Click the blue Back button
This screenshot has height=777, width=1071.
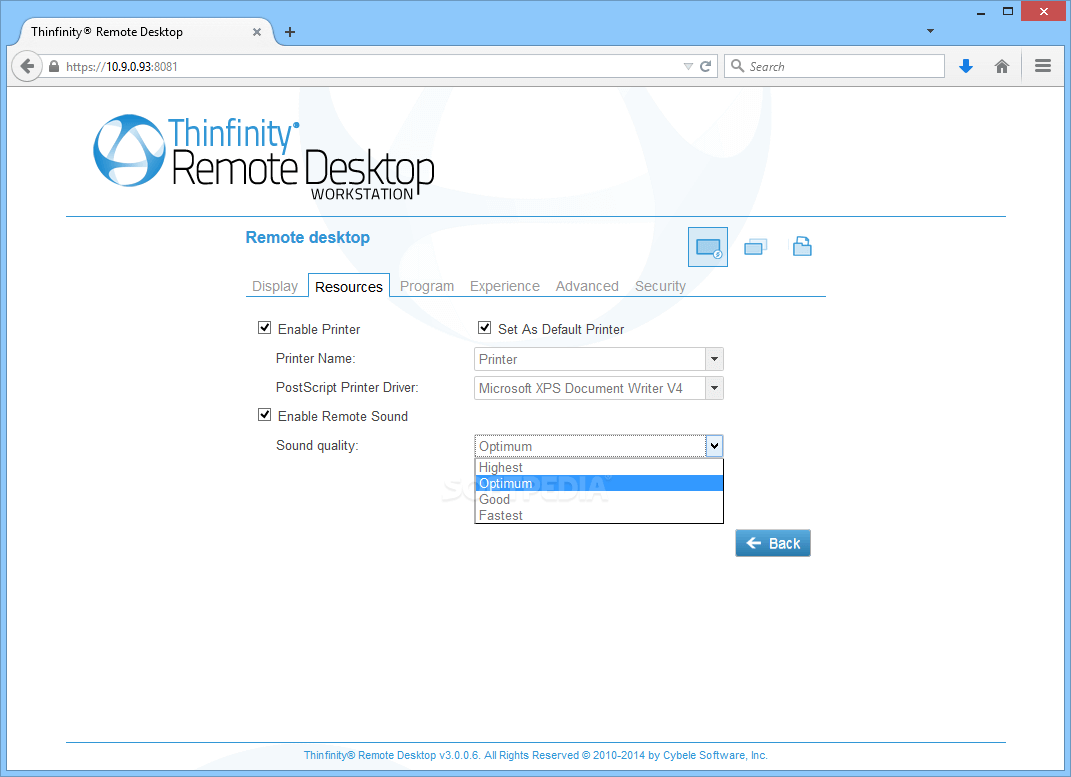point(773,543)
